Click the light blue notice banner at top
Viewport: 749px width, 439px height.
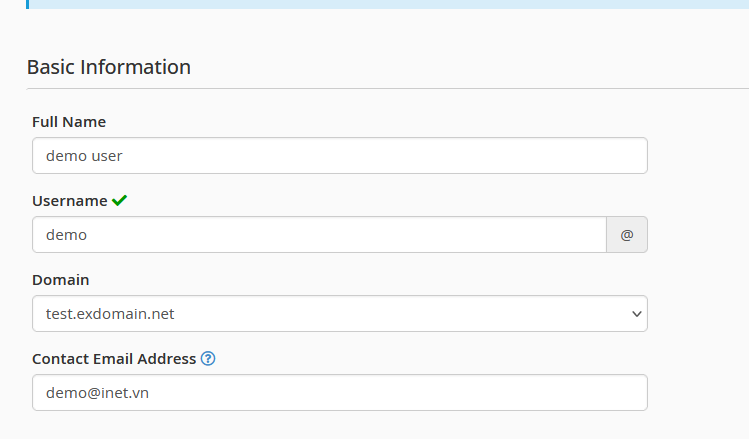click(388, 4)
